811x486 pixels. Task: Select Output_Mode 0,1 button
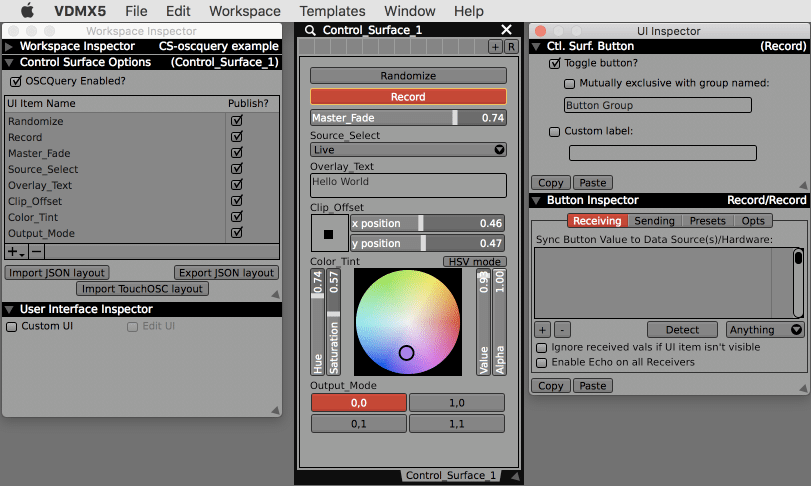click(358, 424)
